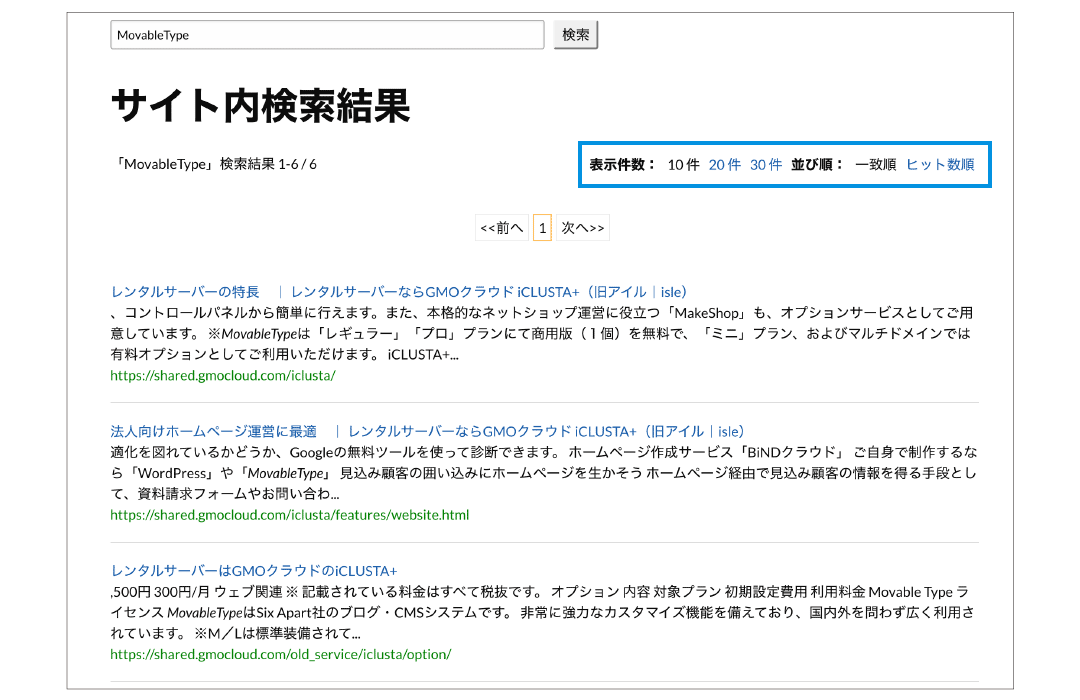This screenshot has width=1080, height=700.
Task: Click the 並び順： label
Action: pyautogui.click(x=818, y=165)
